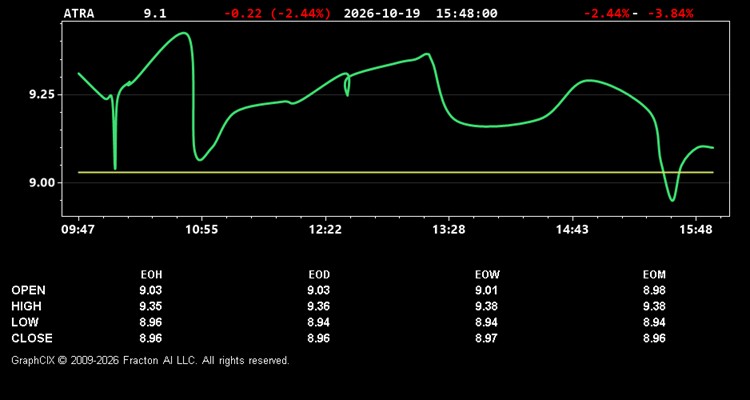Click the 9.25 price axis label
This screenshot has height=400, width=750.
pos(42,95)
